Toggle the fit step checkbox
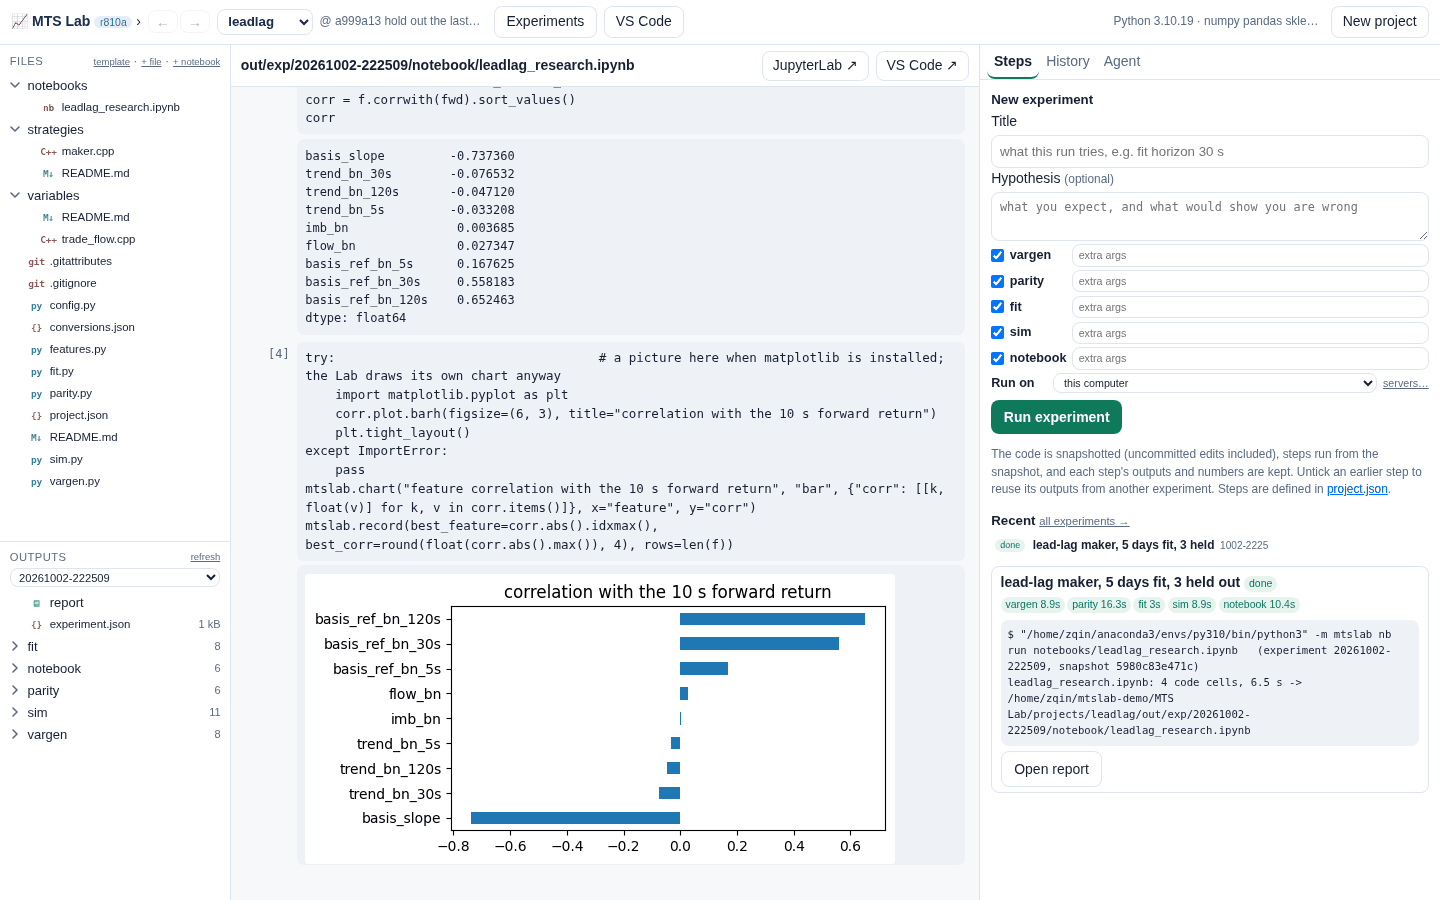The height and width of the screenshot is (900, 1440). [997, 307]
